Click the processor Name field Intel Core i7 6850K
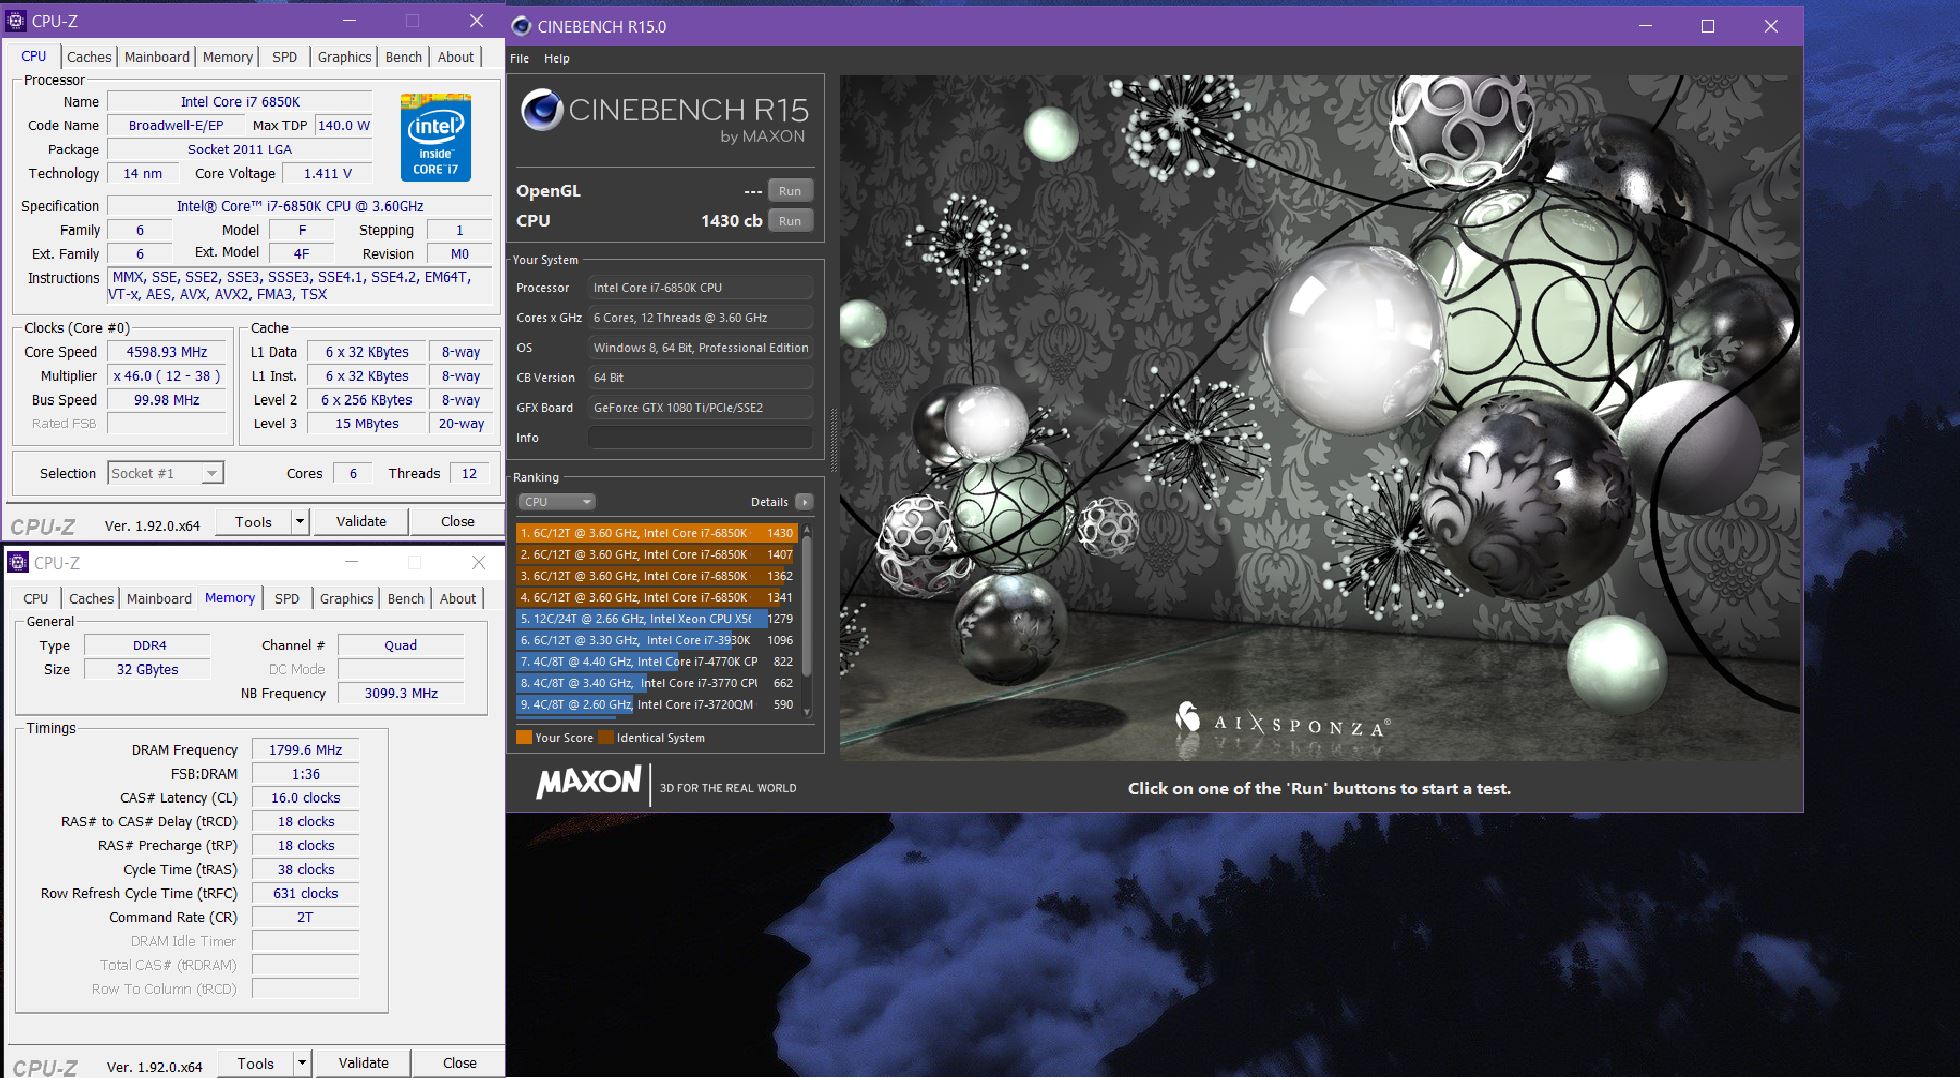Viewport: 1960px width, 1078px height. tap(240, 102)
